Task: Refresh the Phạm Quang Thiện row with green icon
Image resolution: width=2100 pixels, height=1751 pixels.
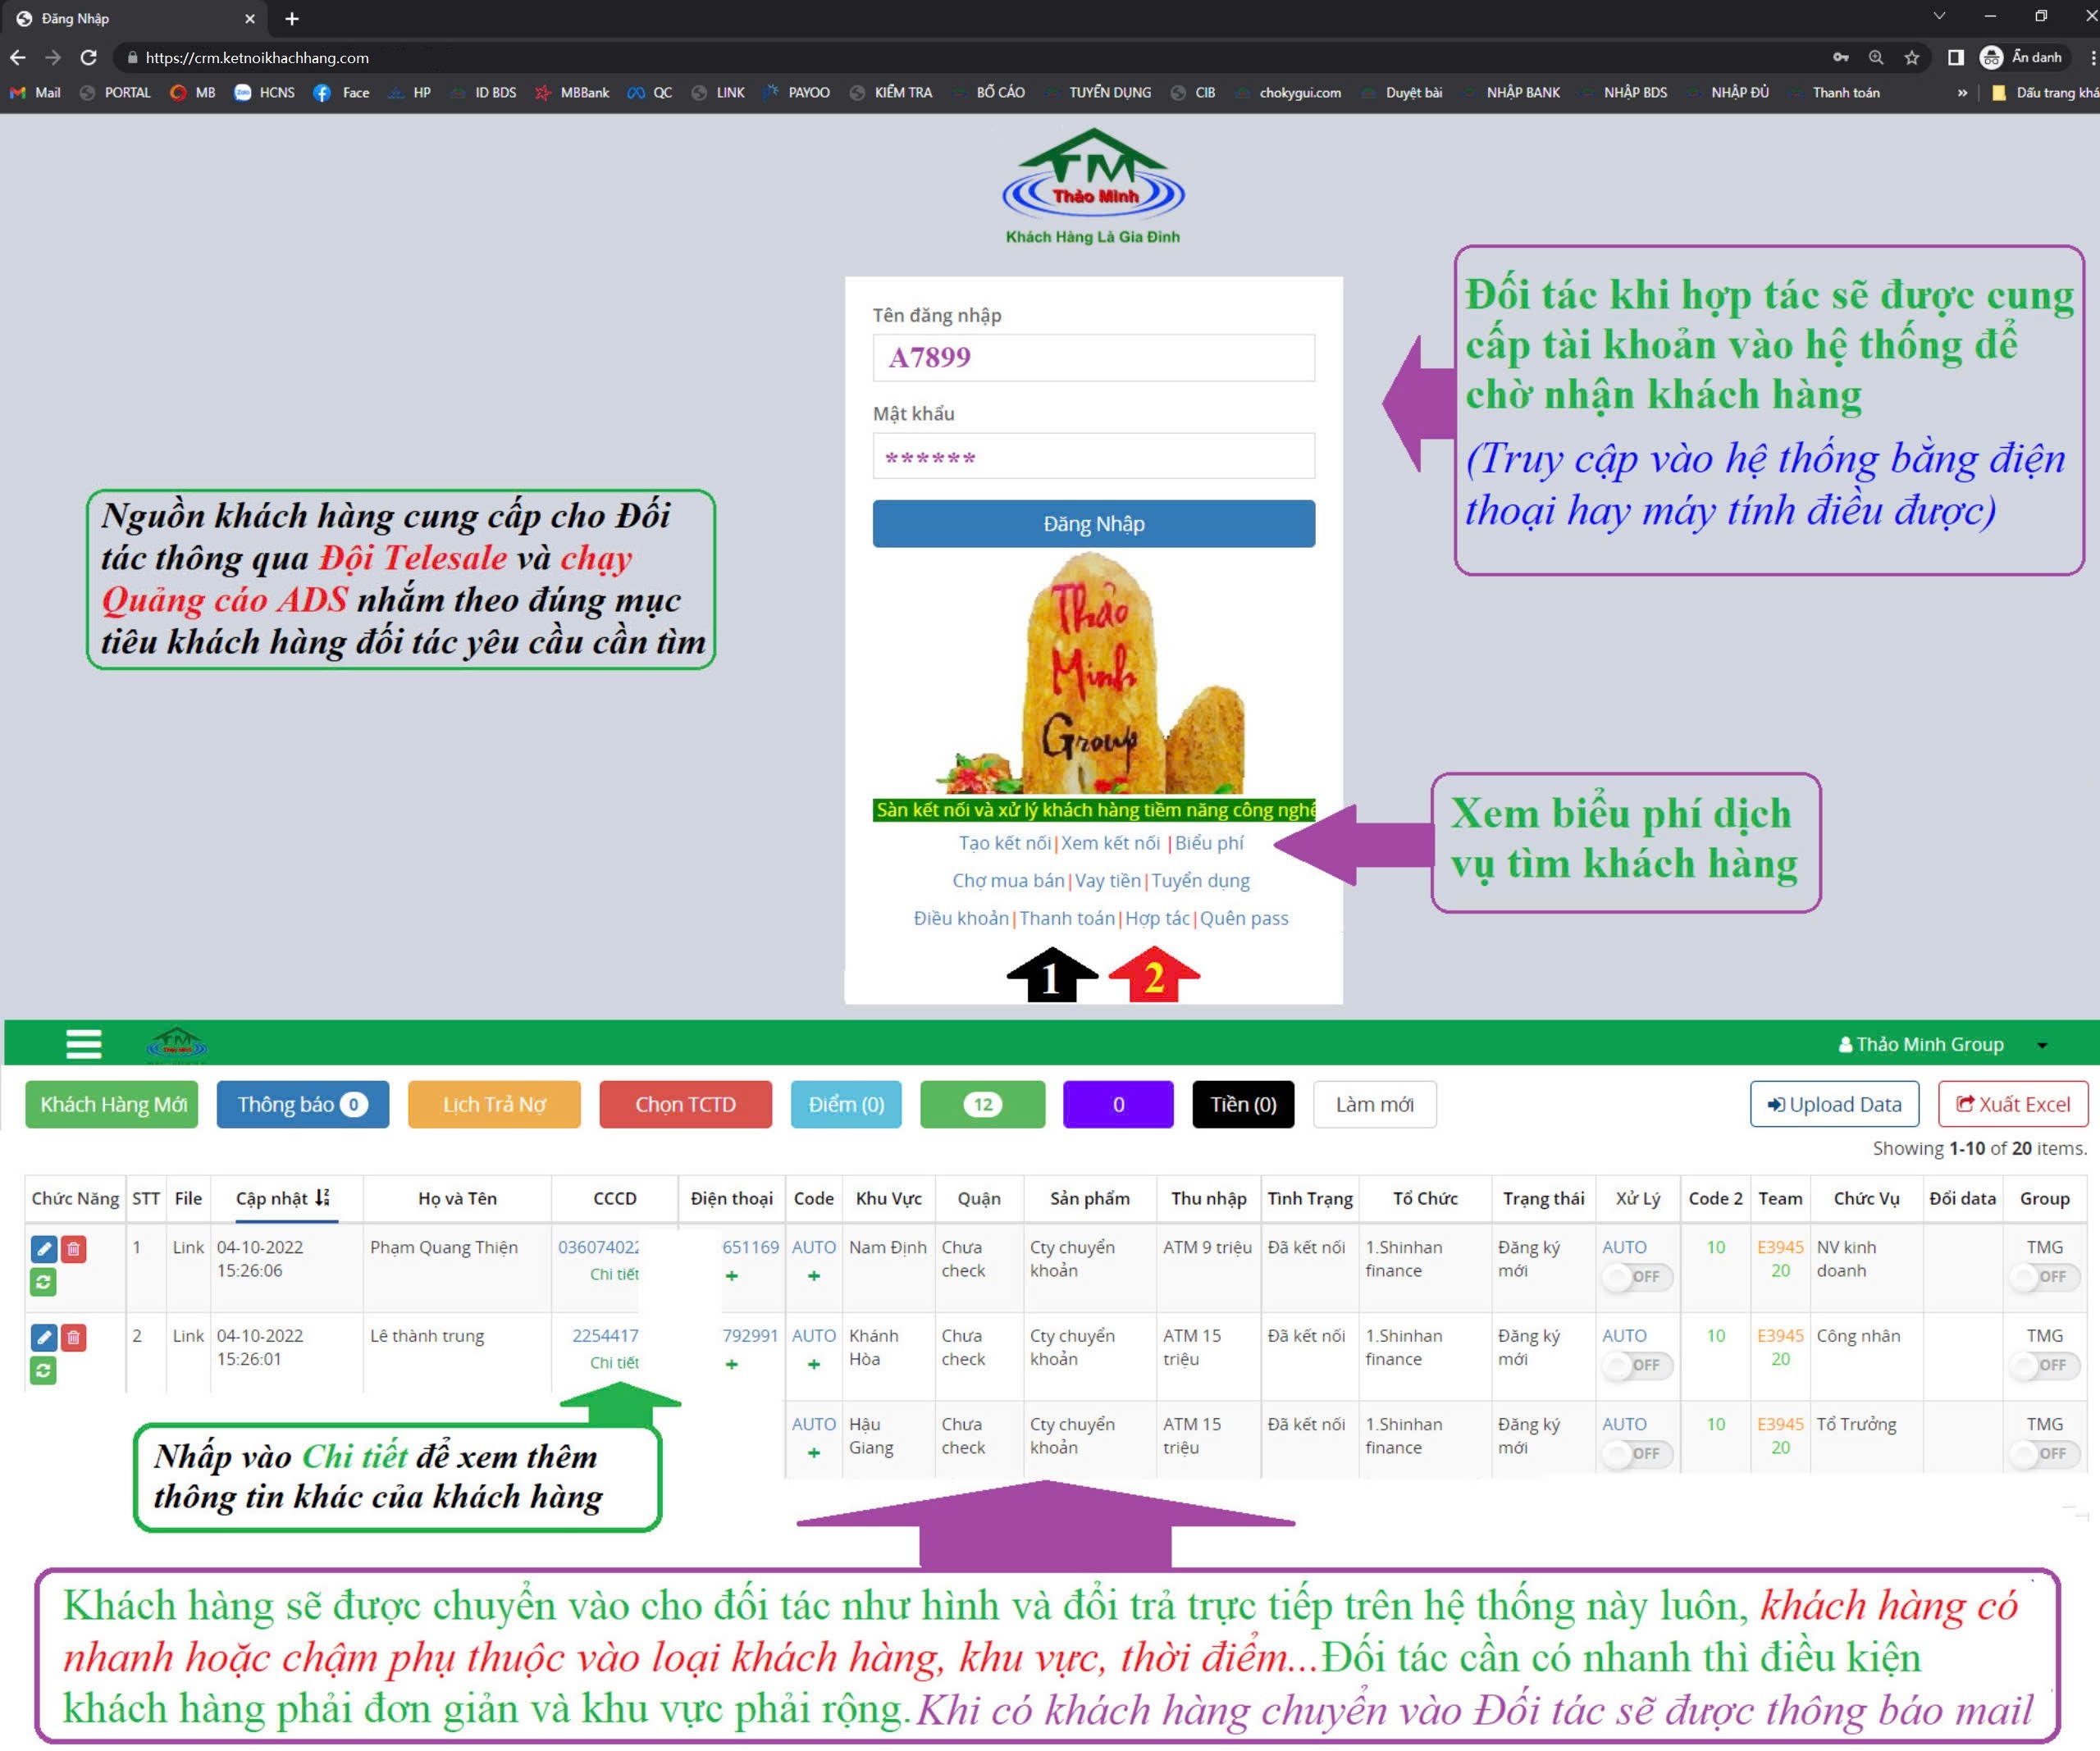Action: point(43,1281)
